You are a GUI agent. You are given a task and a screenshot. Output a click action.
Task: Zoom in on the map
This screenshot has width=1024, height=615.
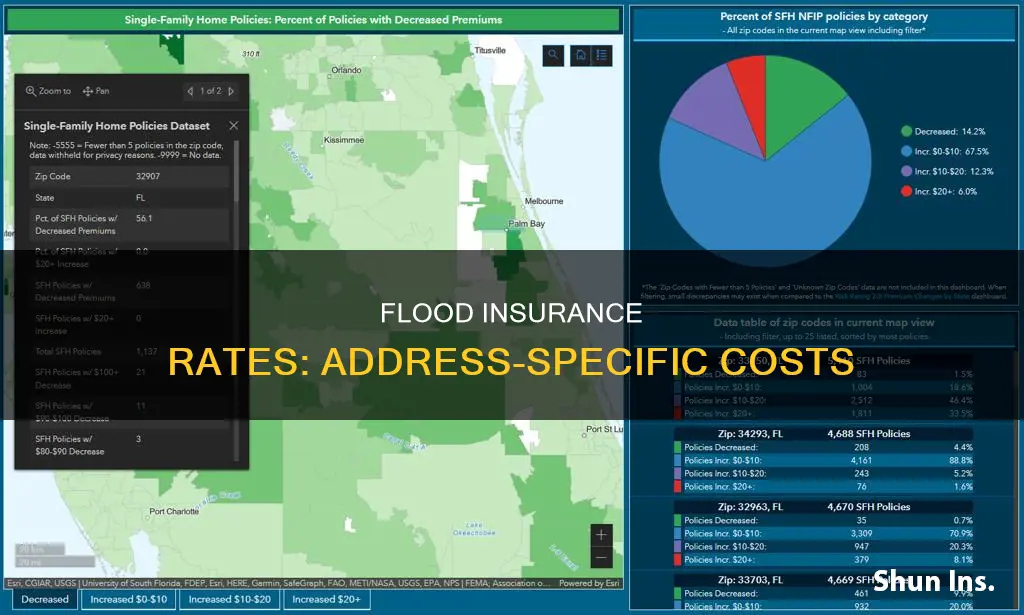pyautogui.click(x=601, y=535)
